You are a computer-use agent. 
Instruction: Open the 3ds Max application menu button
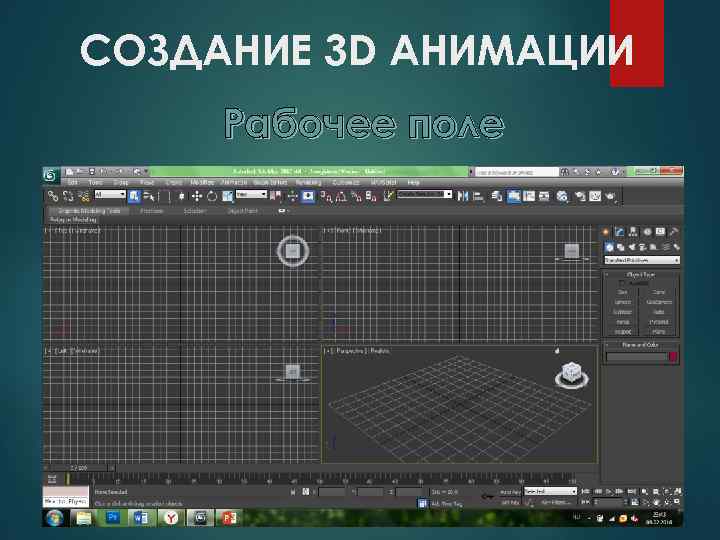click(51, 175)
